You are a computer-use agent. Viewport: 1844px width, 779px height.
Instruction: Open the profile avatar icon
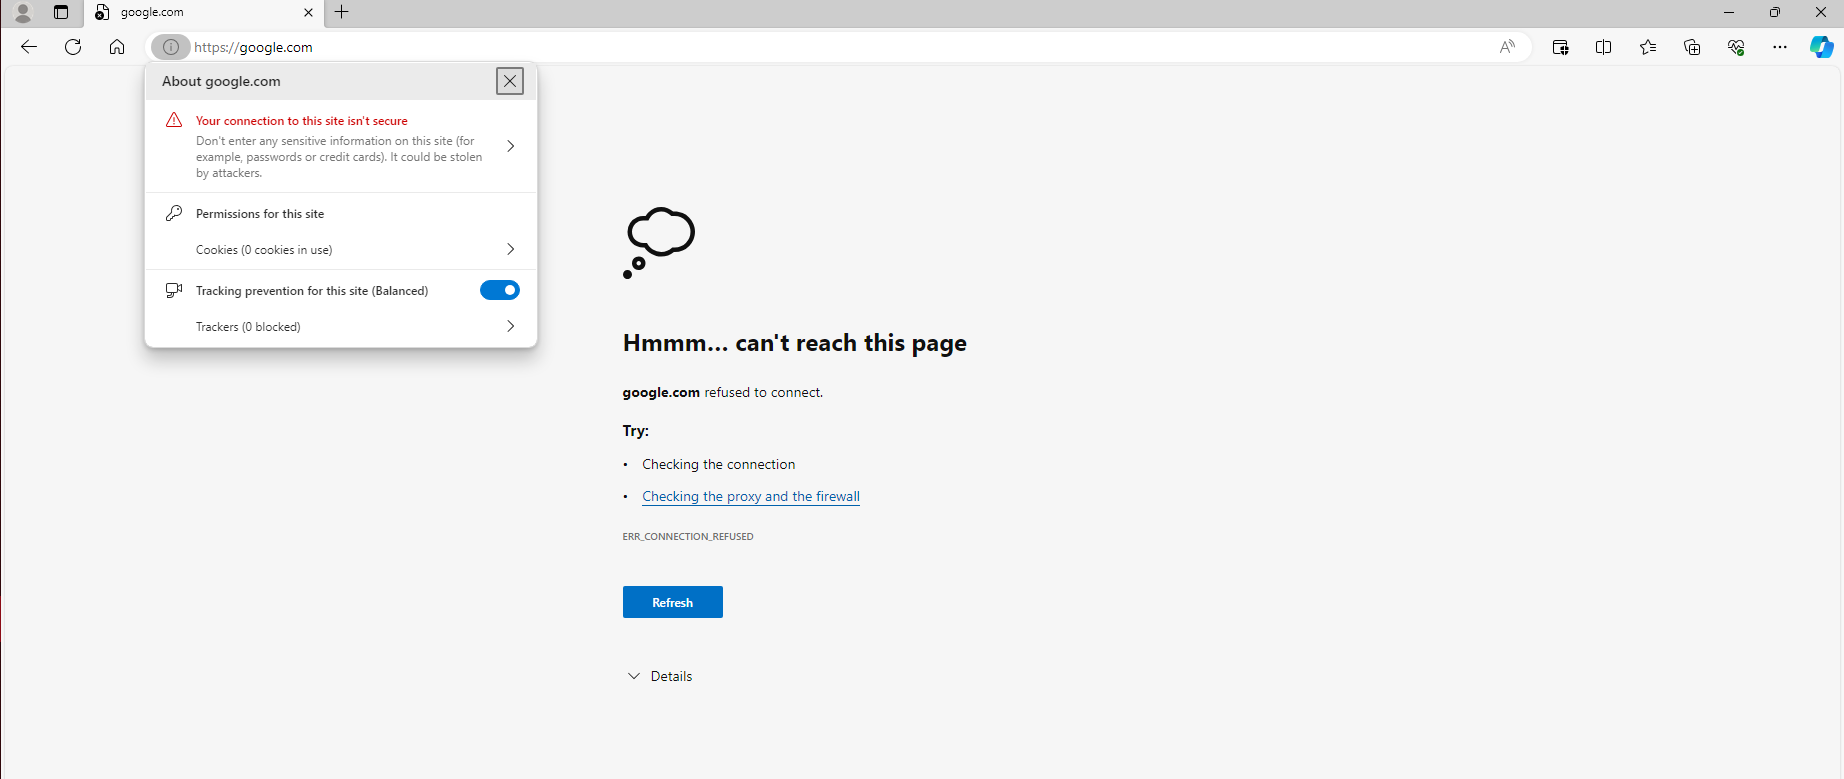pos(23,12)
